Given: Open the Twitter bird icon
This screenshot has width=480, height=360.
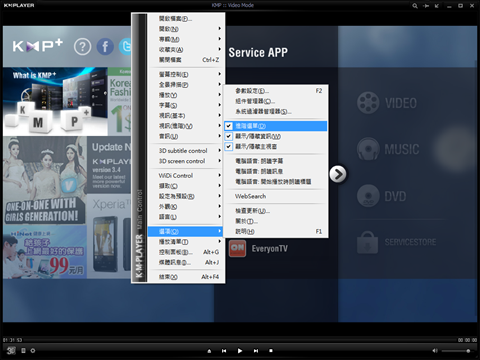Looking at the screenshot, I should (125, 47).
